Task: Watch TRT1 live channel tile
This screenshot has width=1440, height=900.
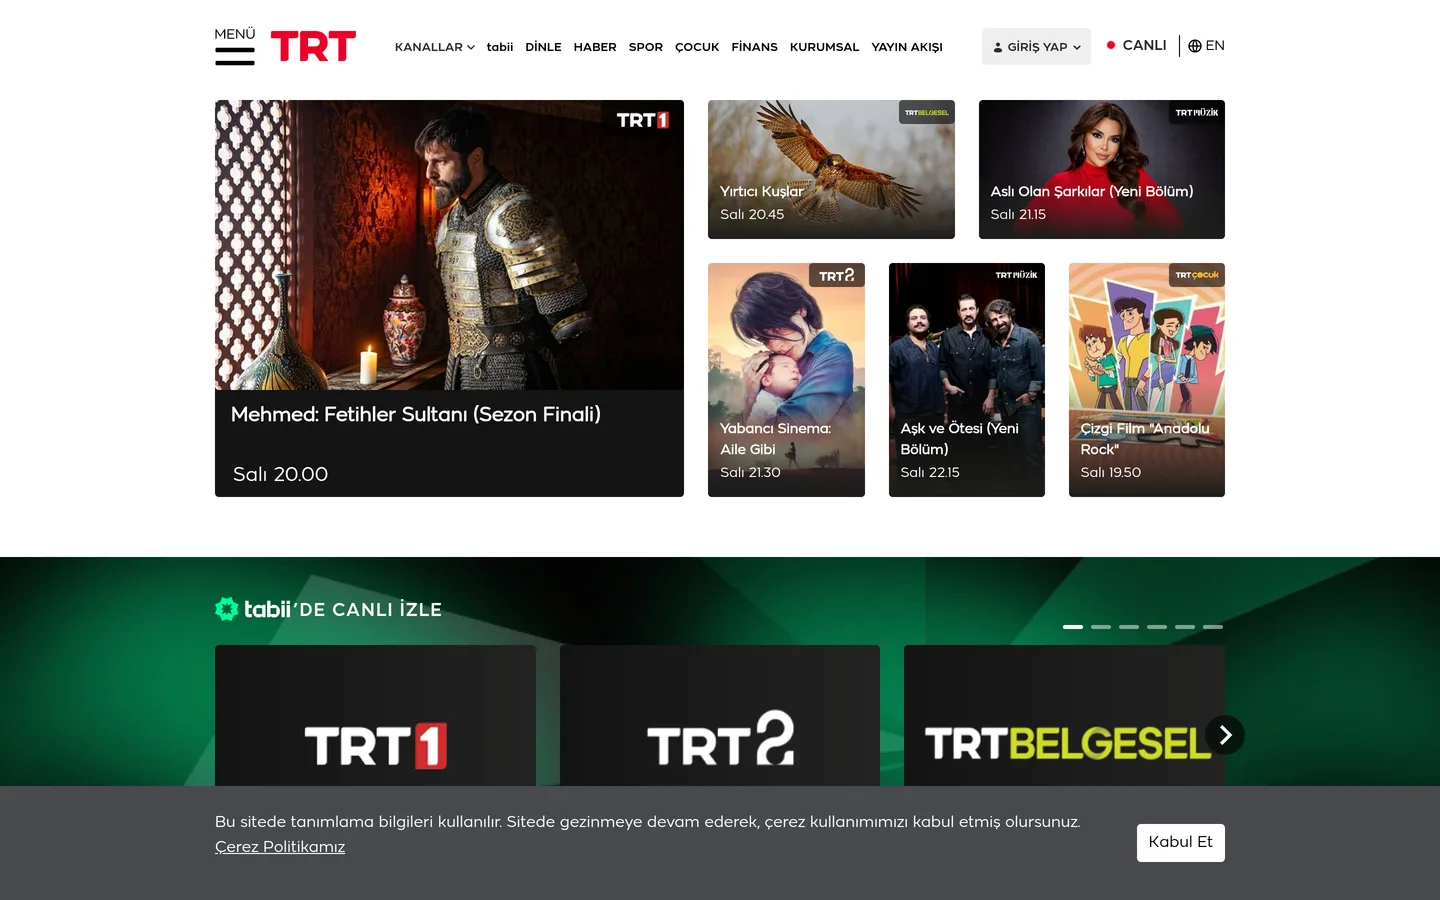Action: 375,715
